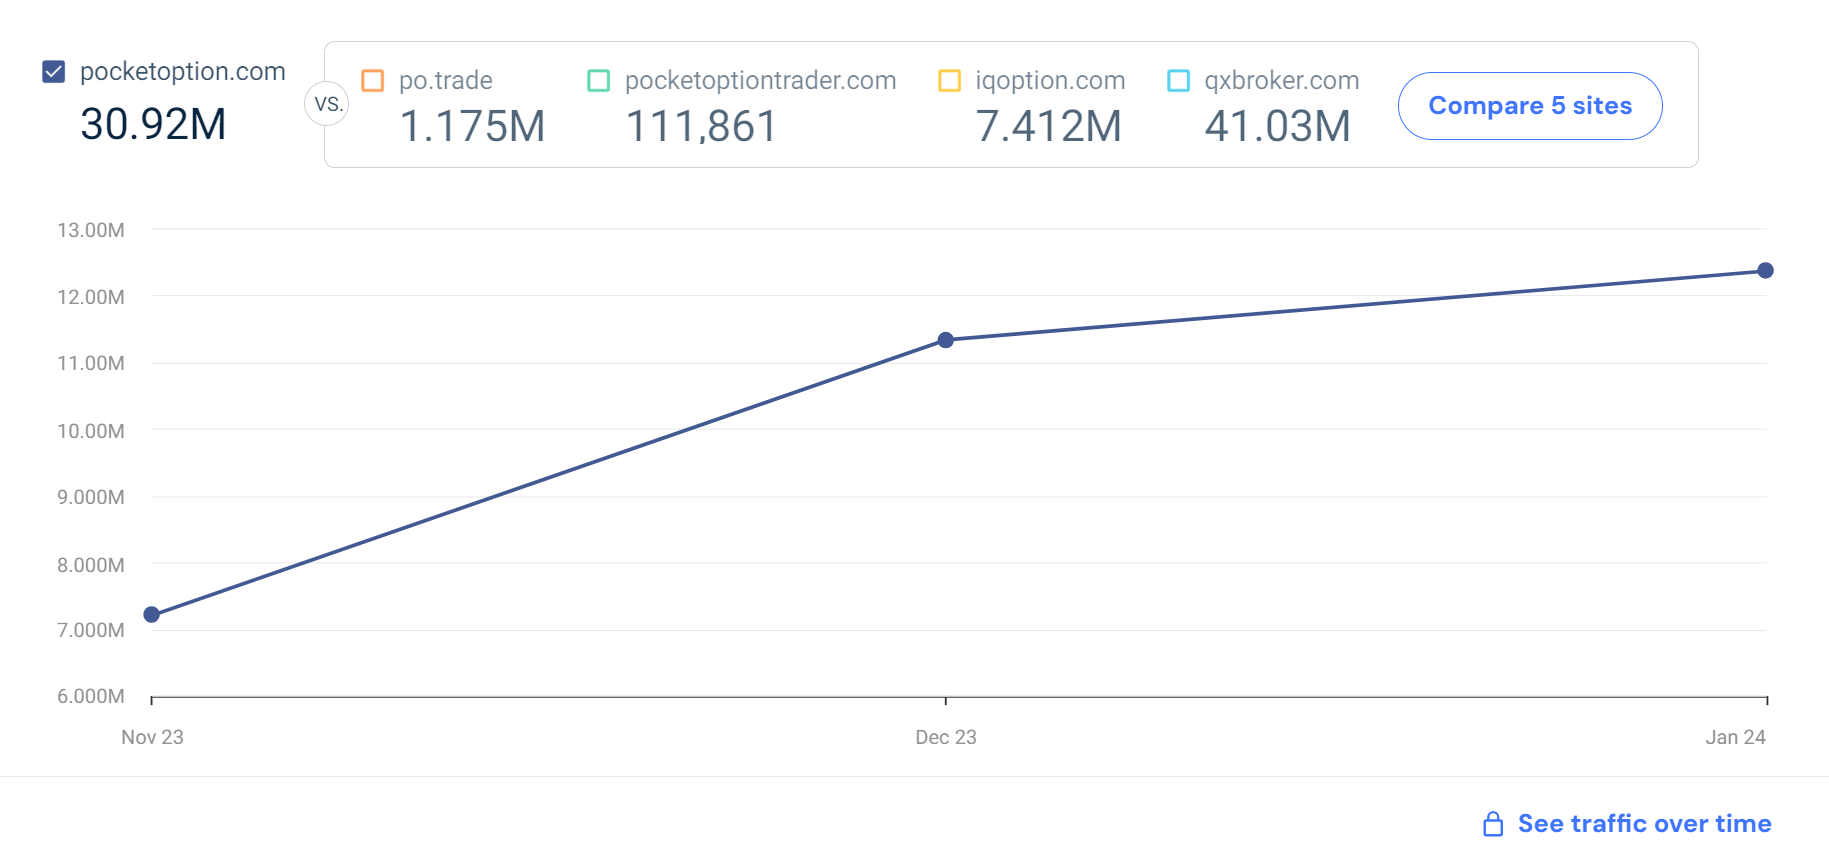Click the Dec 23 data point

pyautogui.click(x=946, y=340)
